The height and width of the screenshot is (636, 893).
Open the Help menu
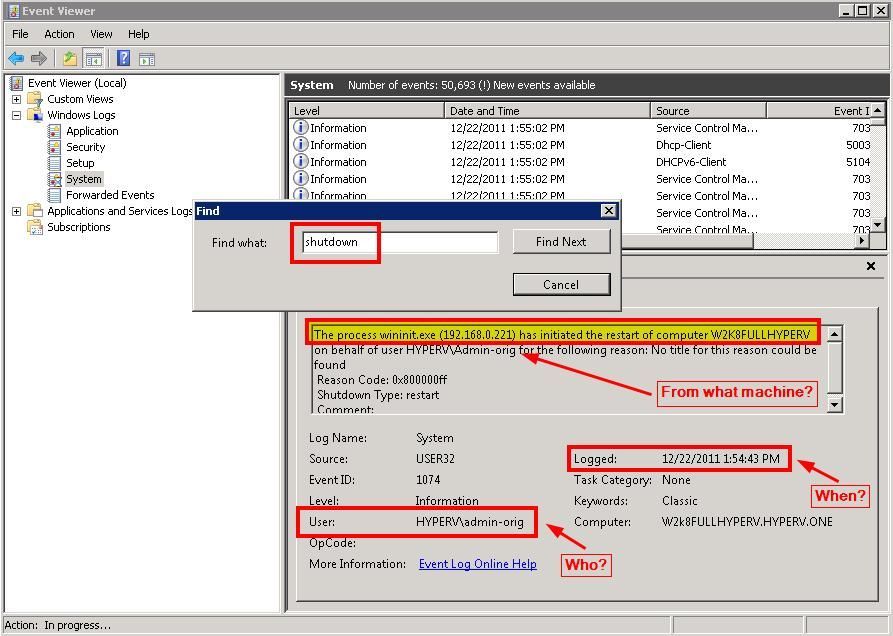(x=138, y=34)
